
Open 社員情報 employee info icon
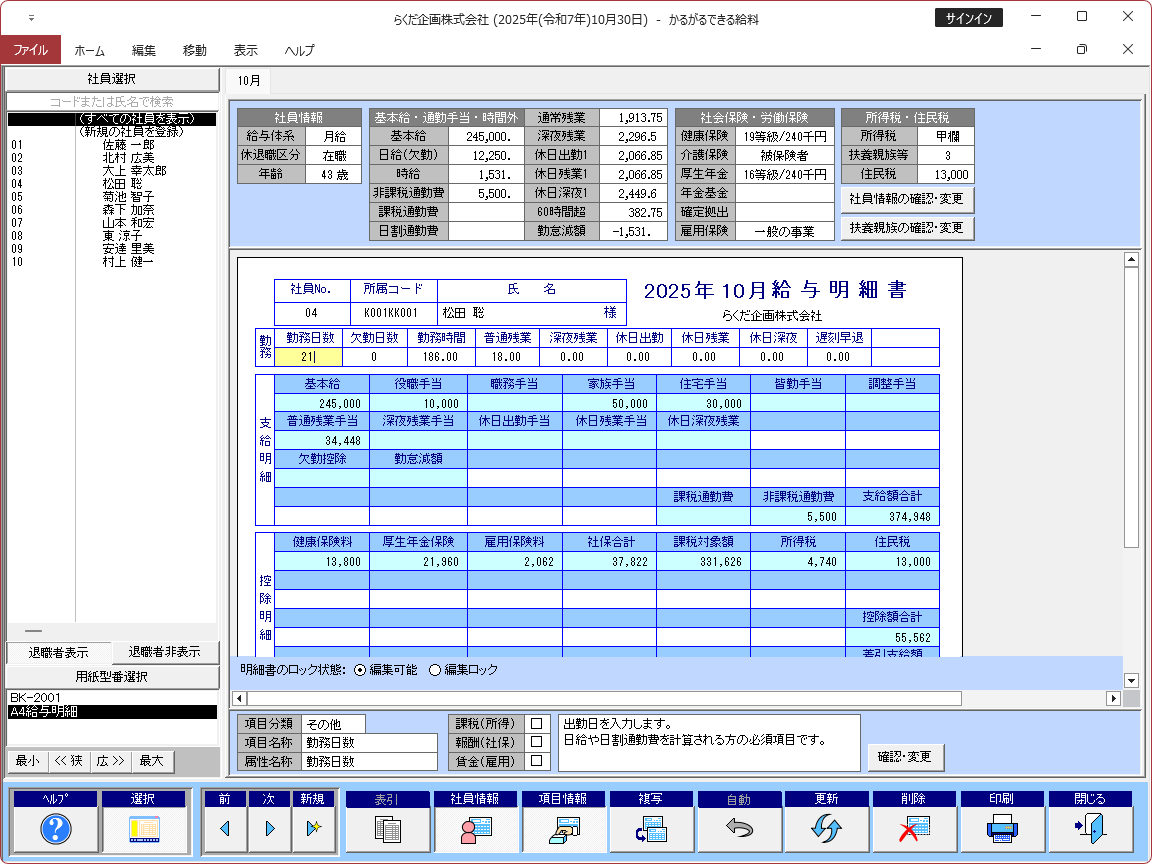(475, 829)
